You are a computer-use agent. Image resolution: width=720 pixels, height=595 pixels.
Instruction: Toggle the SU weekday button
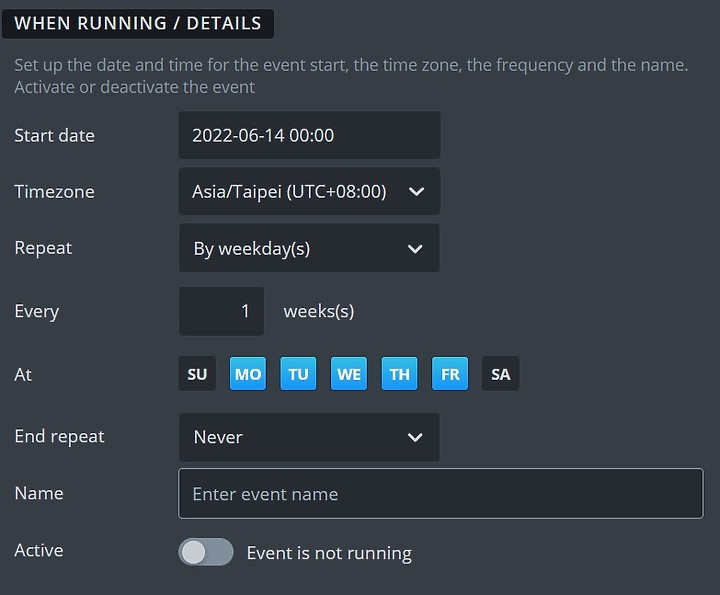click(197, 374)
